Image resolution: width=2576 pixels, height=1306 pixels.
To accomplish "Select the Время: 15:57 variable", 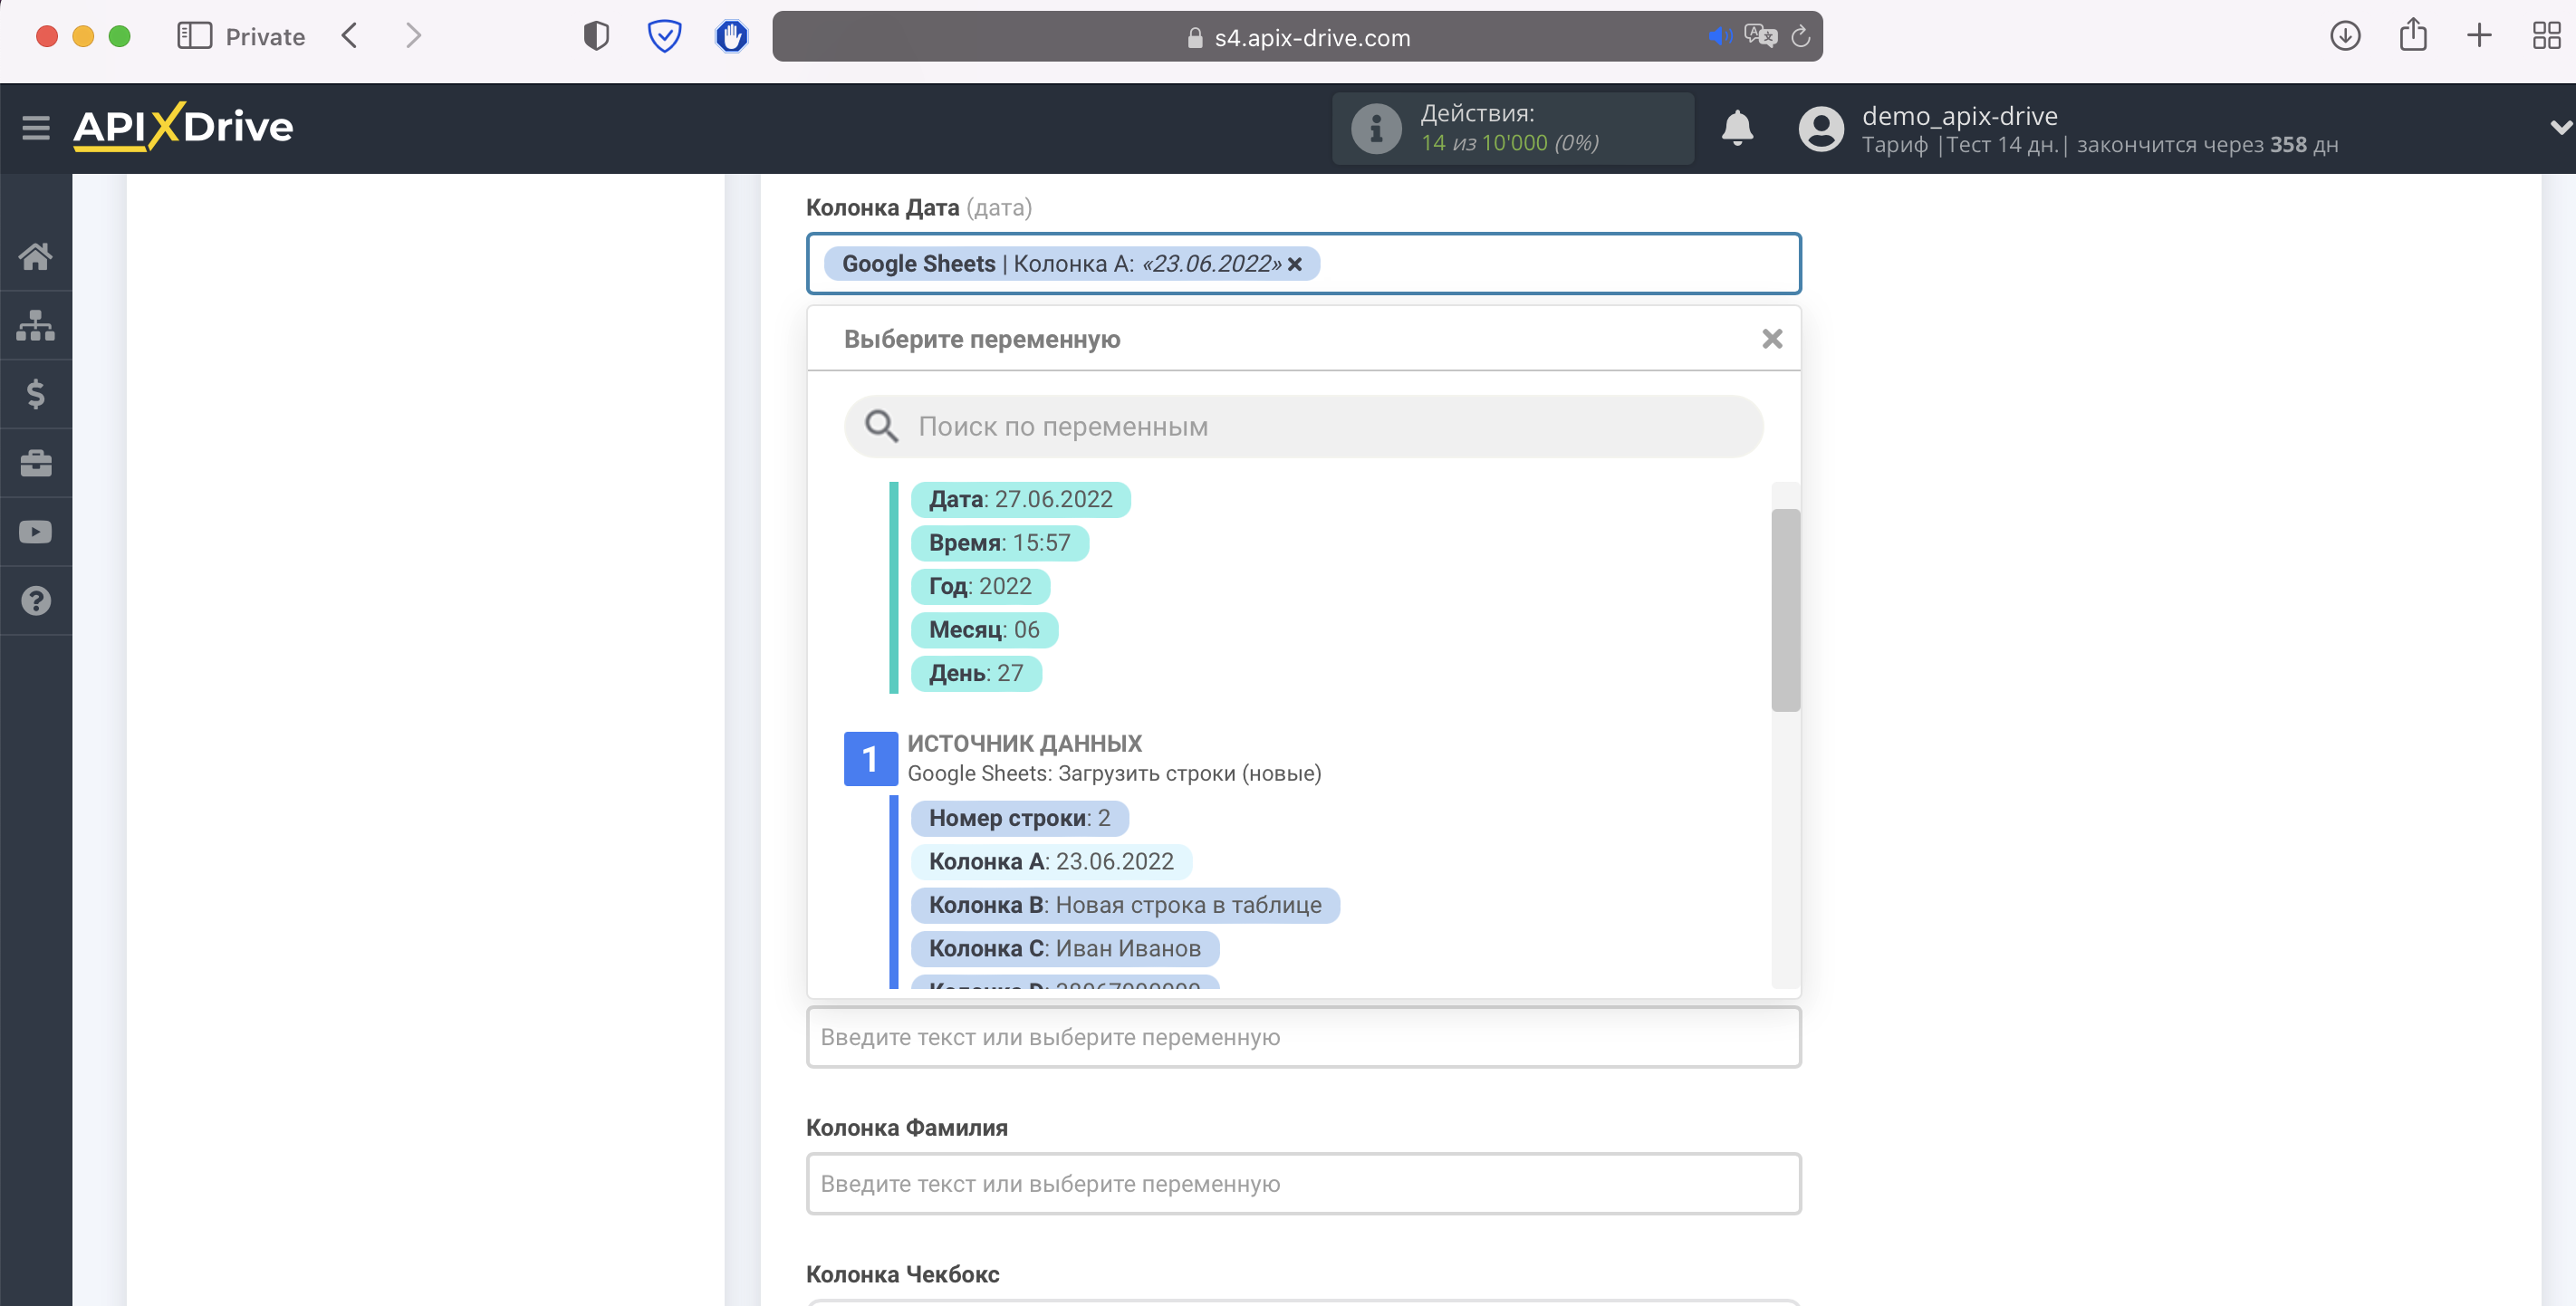I will (x=999, y=543).
